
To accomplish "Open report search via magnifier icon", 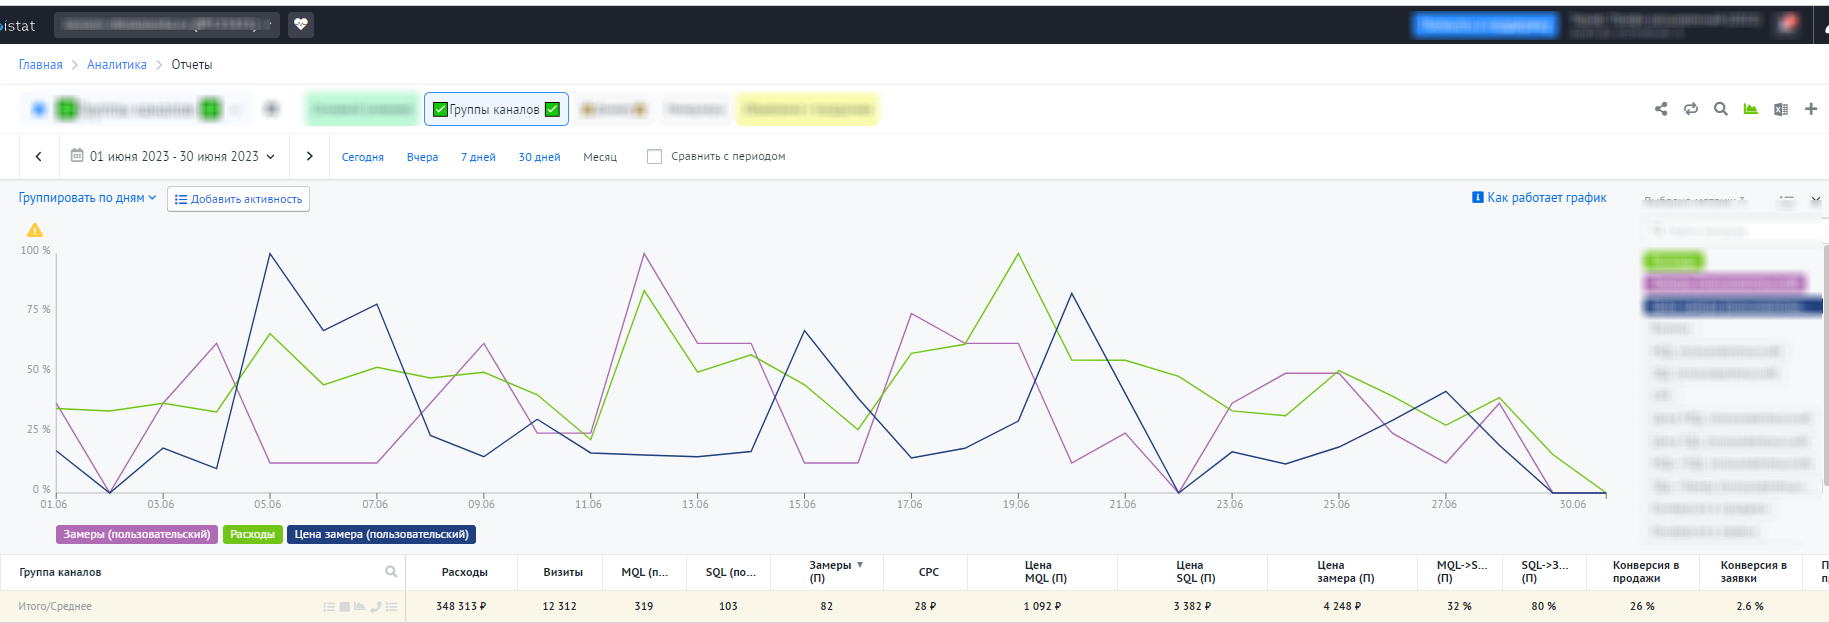I will pos(1721,109).
